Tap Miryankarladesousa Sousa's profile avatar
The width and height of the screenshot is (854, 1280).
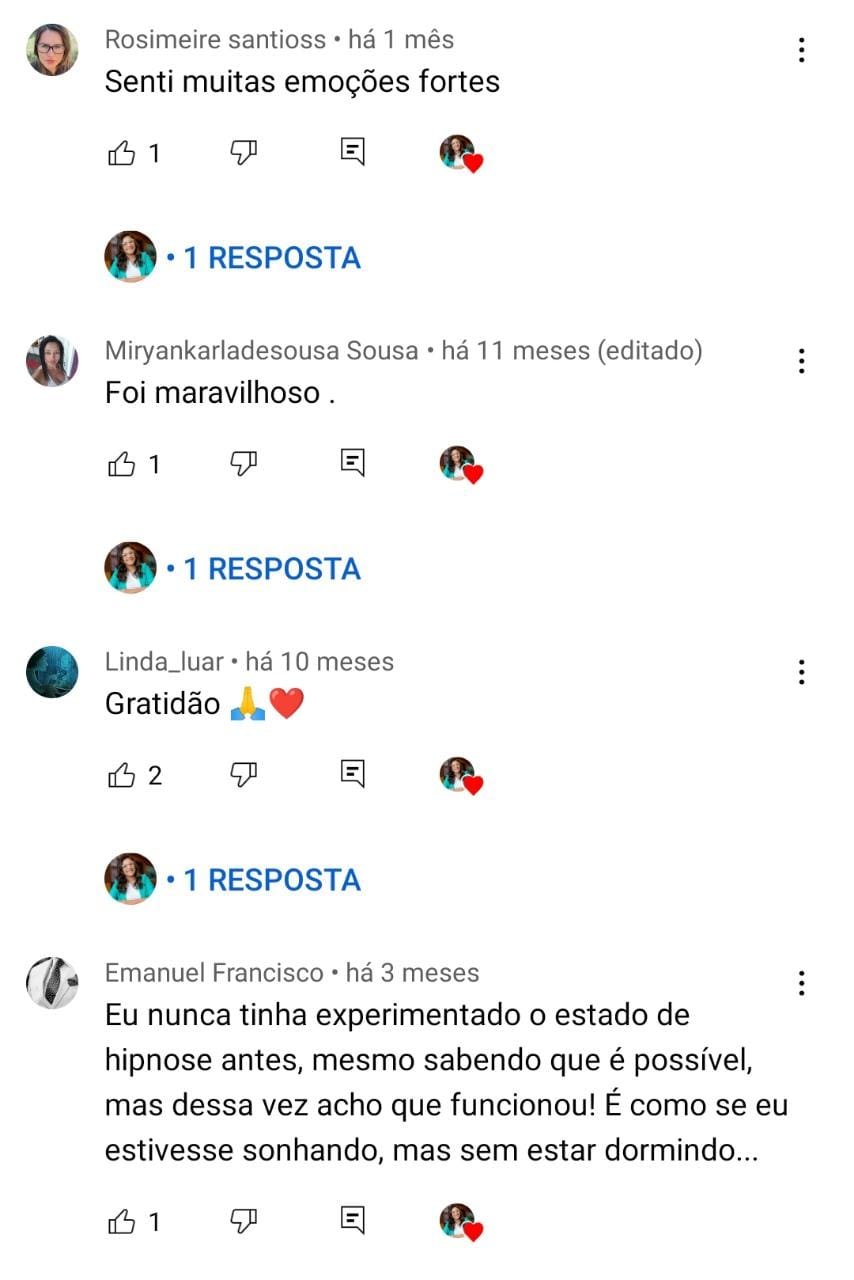[52, 361]
